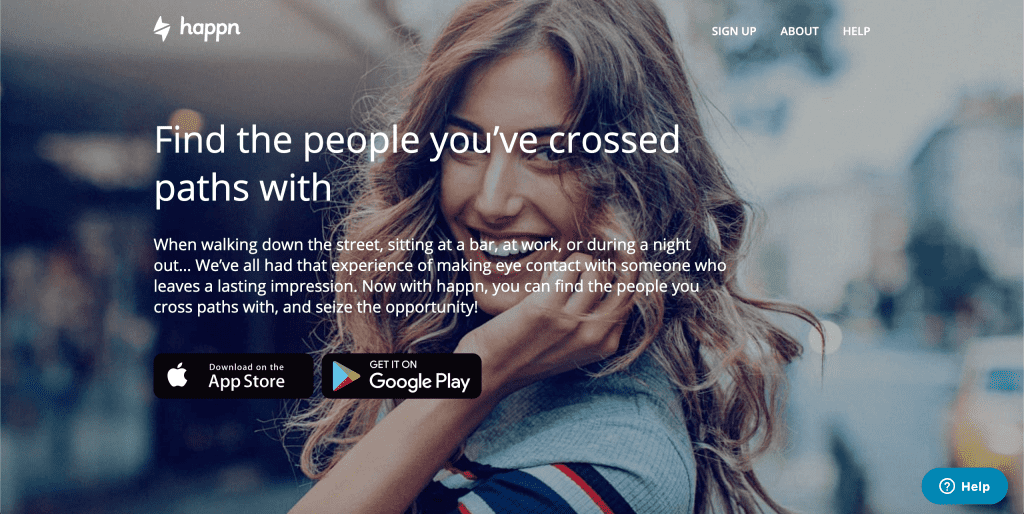Click the blurred yellow taxi in background
This screenshot has width=1024, height=514.
(987, 405)
